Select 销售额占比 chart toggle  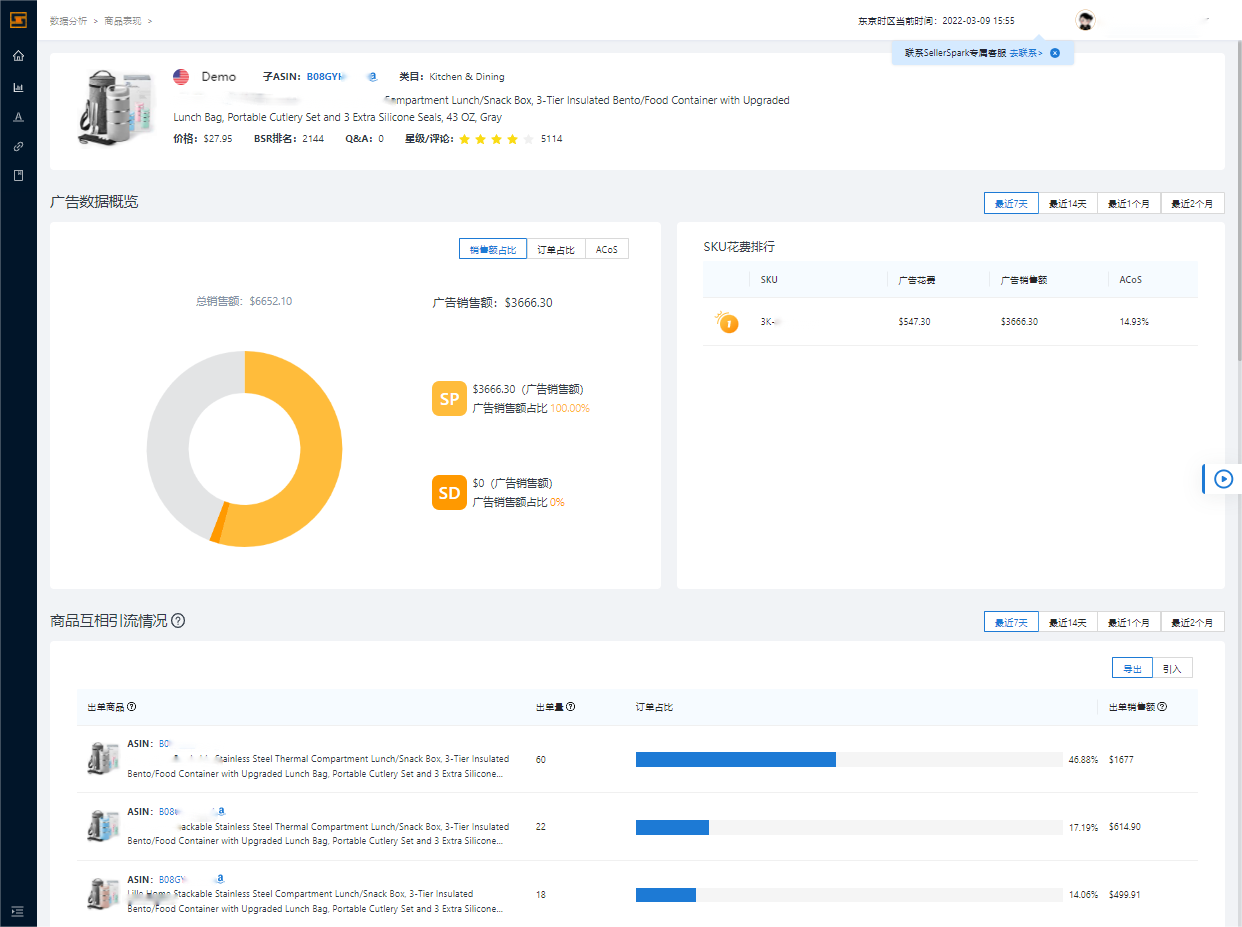point(492,249)
